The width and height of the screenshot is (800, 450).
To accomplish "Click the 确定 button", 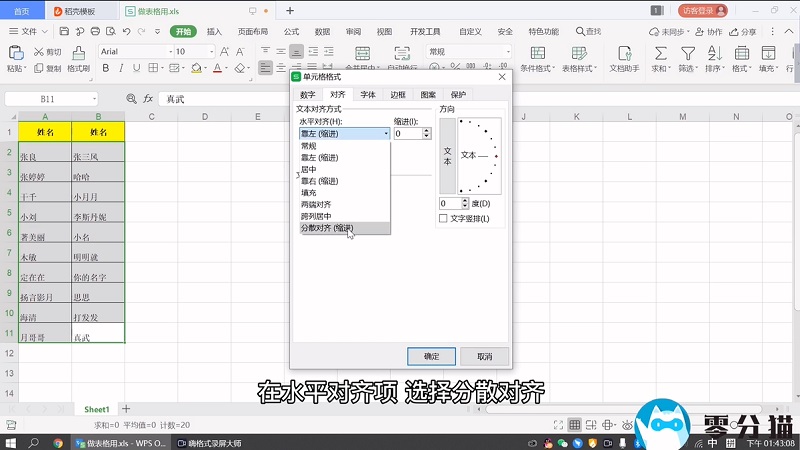I will (431, 356).
